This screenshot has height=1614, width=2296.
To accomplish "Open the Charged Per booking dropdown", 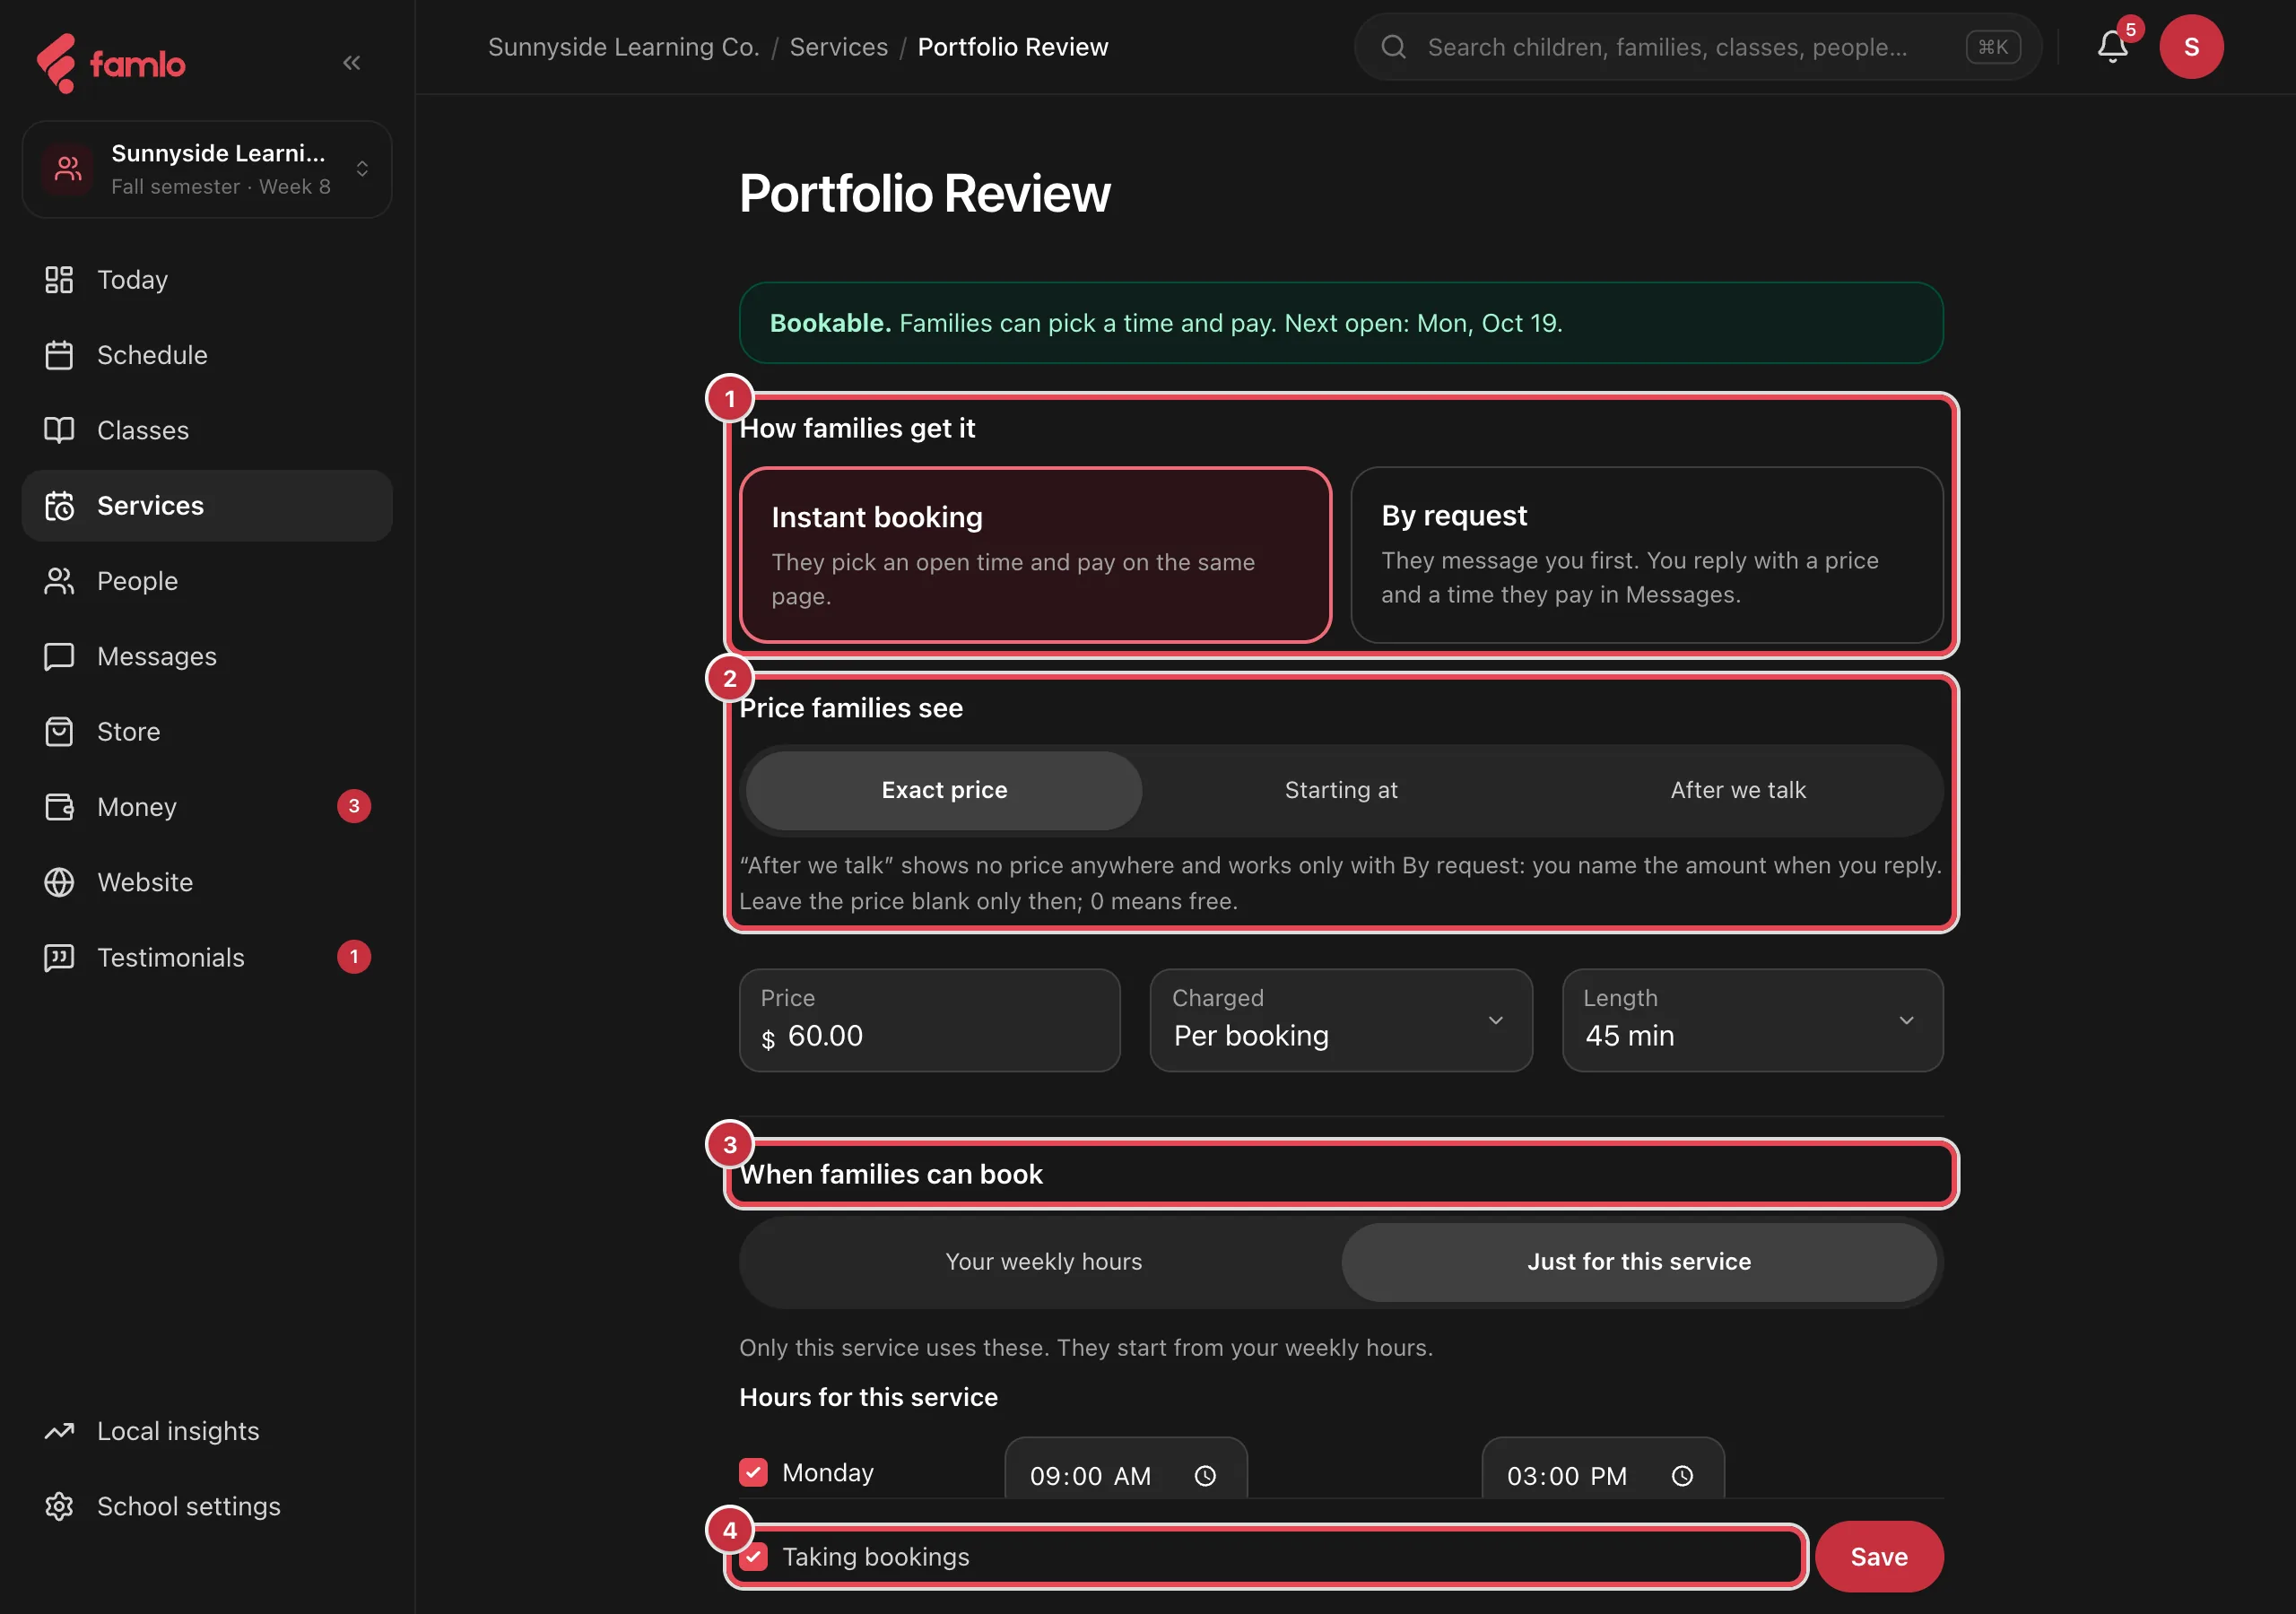I will 1341,1020.
